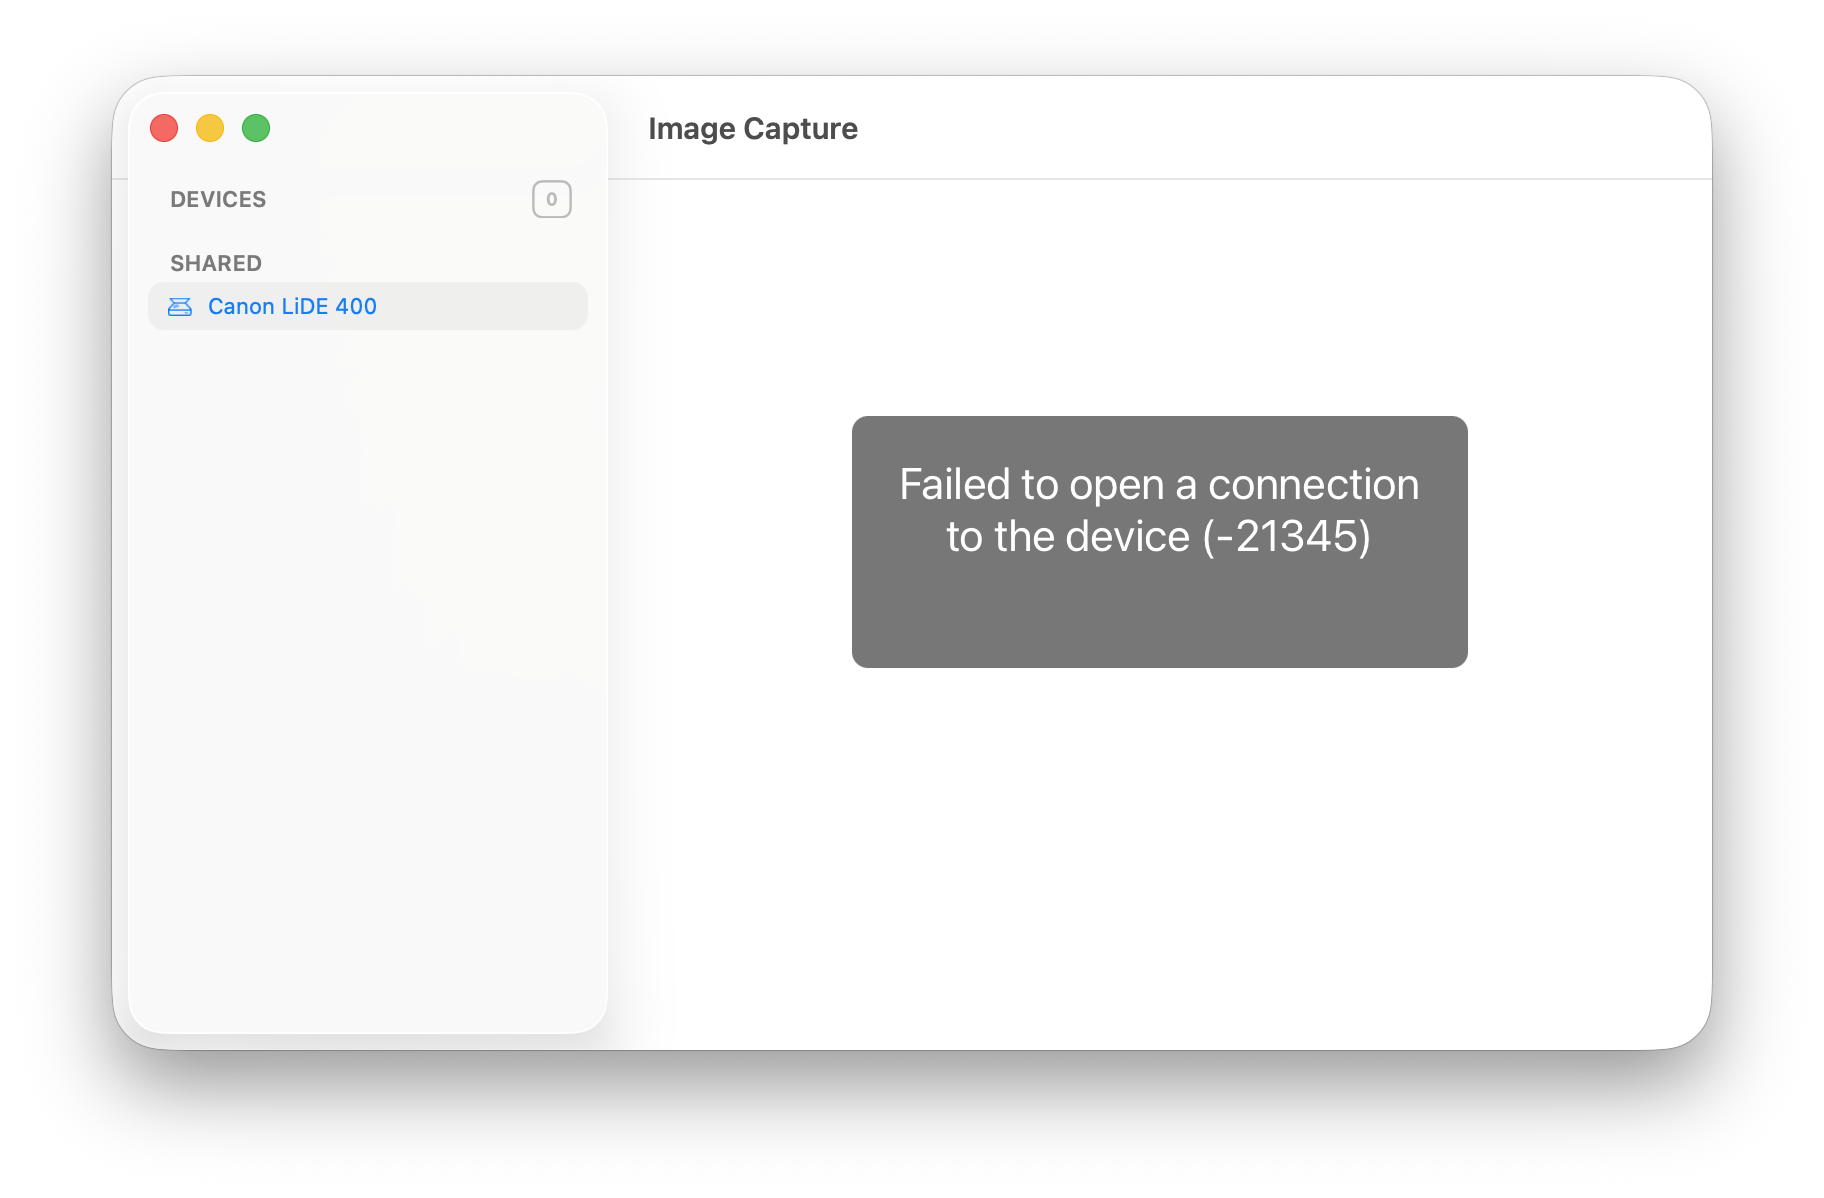Click the scanner icon next to Canon LiDE 400
This screenshot has height=1198, width=1824.
[181, 306]
